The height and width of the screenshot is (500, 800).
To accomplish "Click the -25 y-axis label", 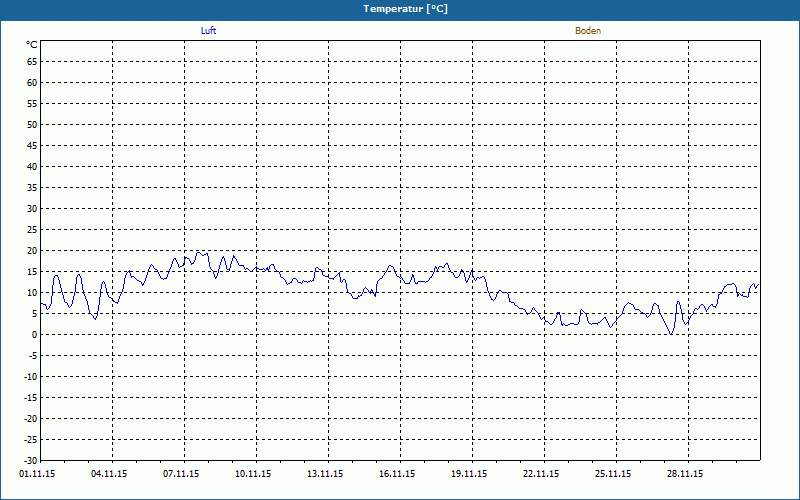I will [31, 439].
